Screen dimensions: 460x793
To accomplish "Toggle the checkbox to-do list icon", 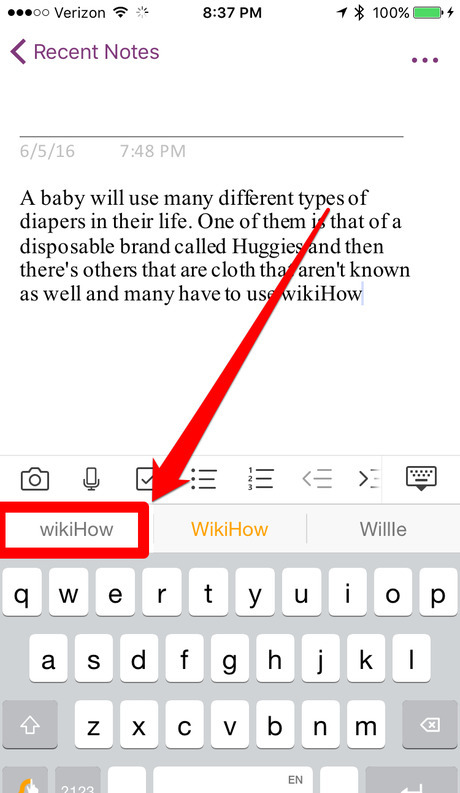I will click(x=146, y=478).
